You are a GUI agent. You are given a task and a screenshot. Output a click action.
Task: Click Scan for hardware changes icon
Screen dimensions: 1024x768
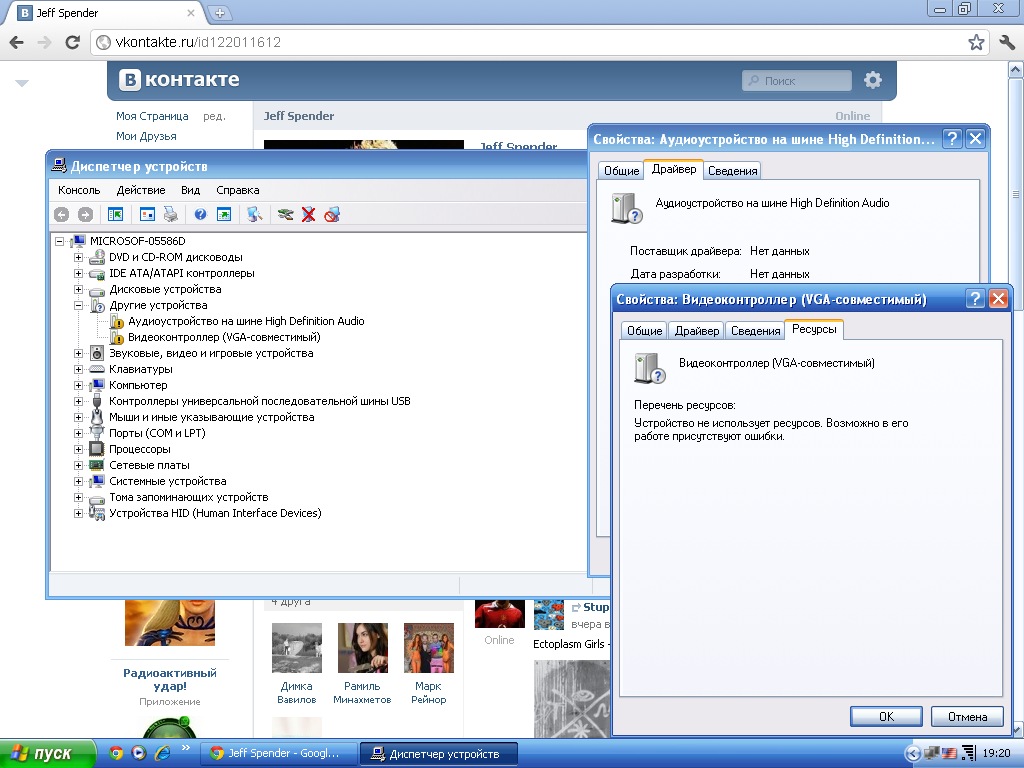click(x=255, y=214)
